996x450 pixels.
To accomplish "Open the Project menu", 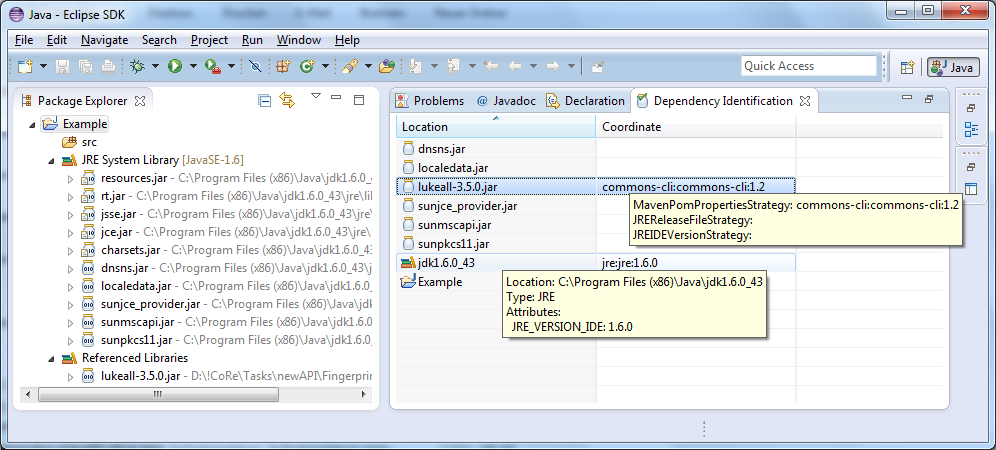I will coord(209,40).
